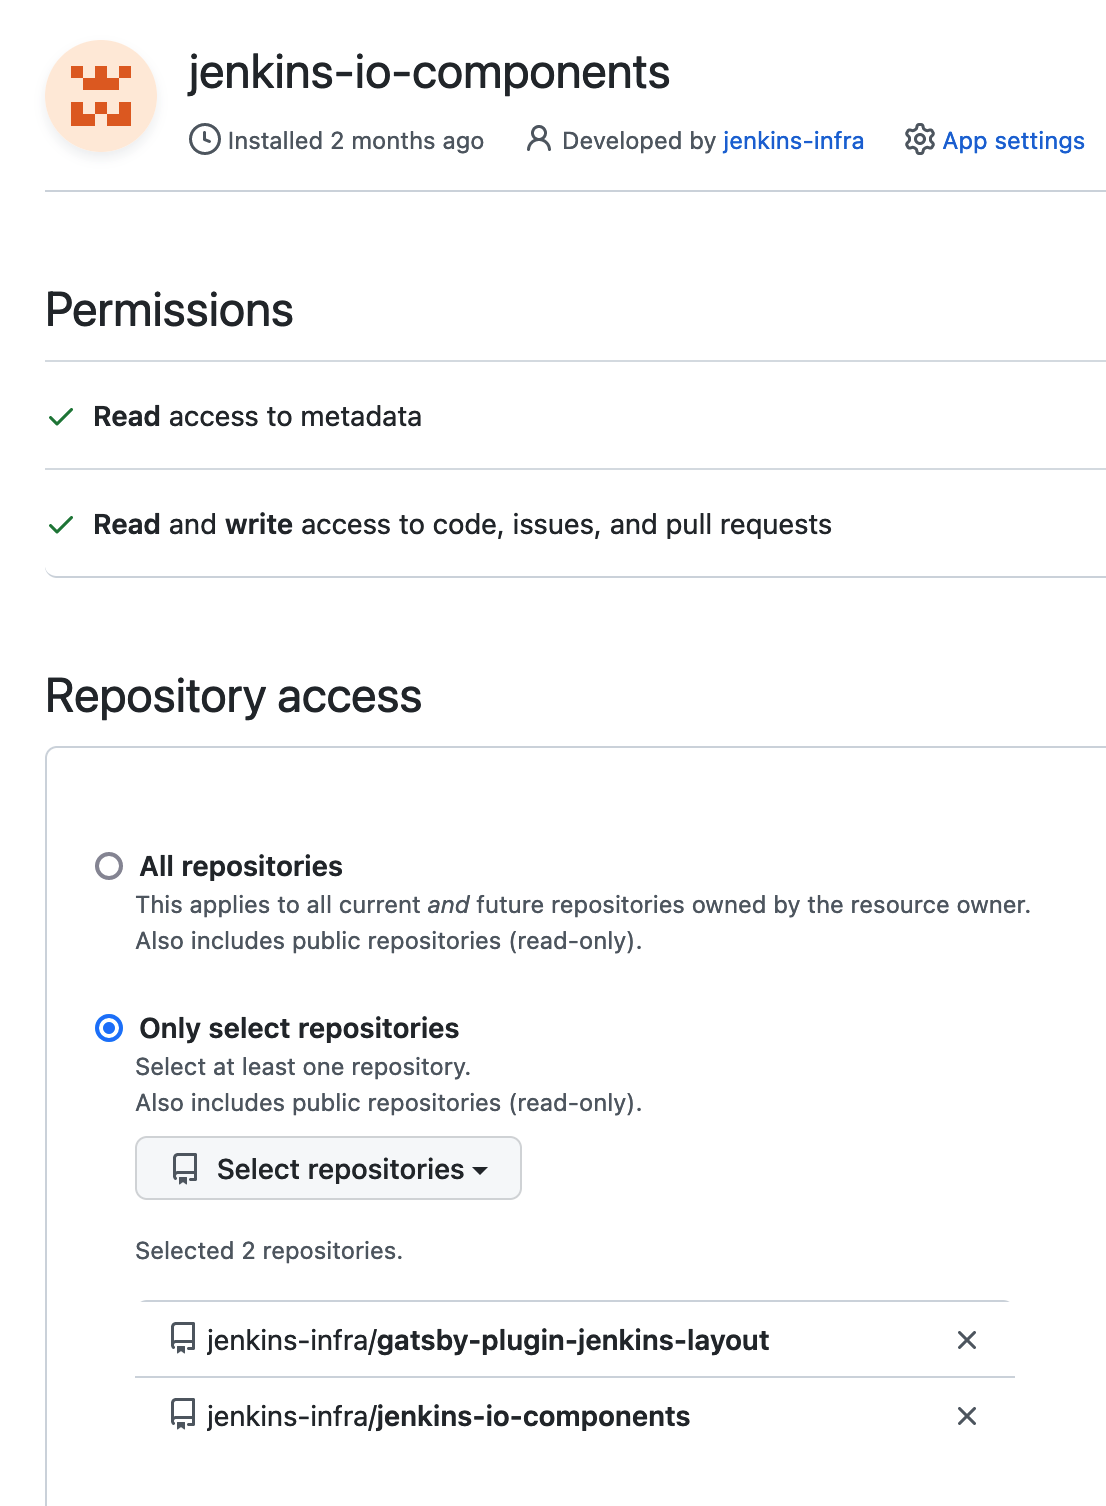This screenshot has height=1506, width=1106.
Task: Open the Select repositories dropdown
Action: click(x=327, y=1168)
